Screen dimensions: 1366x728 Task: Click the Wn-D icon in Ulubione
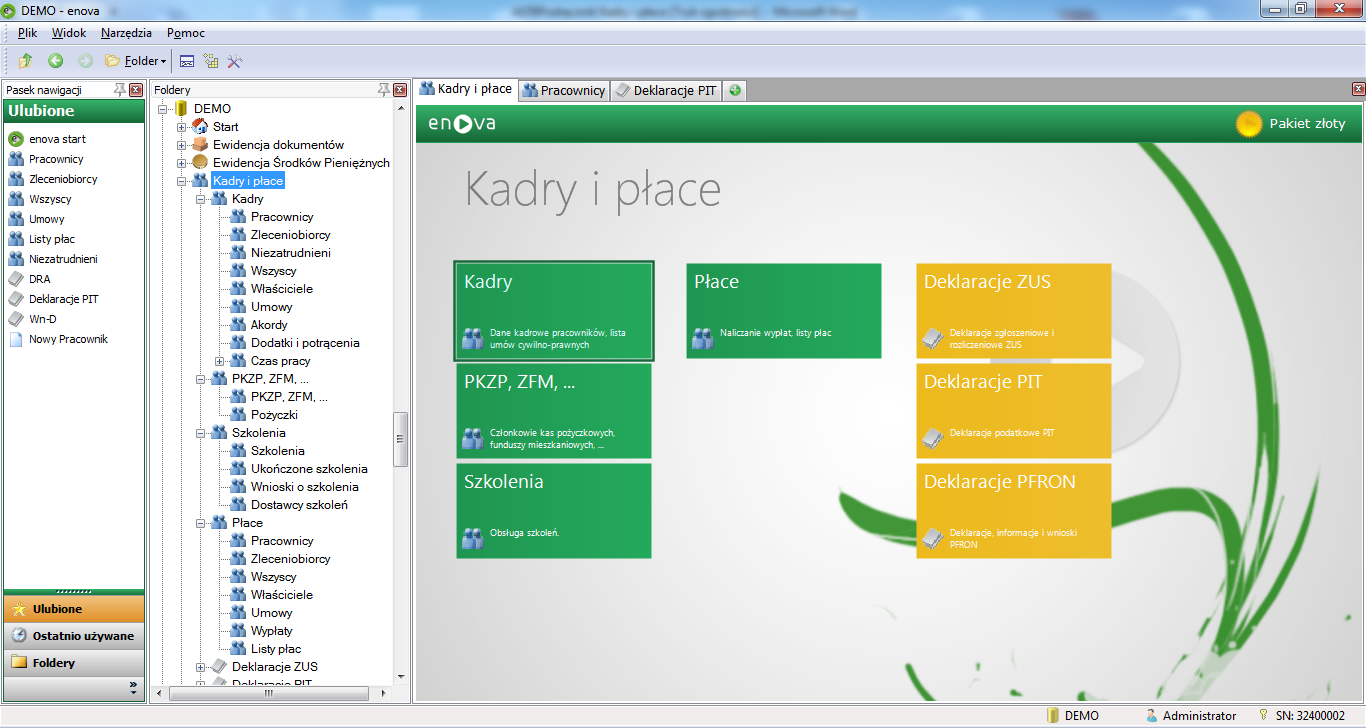16,319
